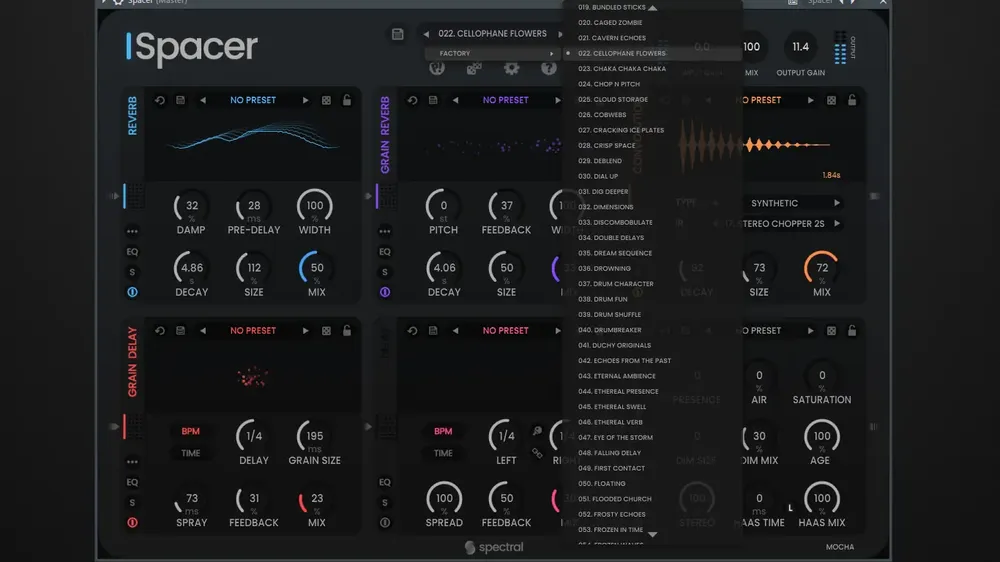Screen dimensions: 1000x562
Task: Choose preset 028. Crisp Space
Action: tap(652, 145)
